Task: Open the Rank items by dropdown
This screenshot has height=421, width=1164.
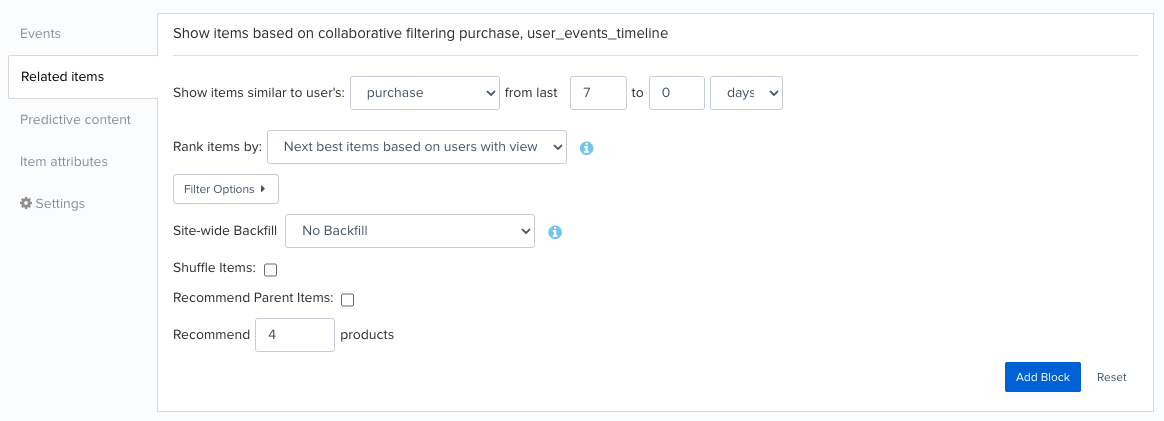Action: click(416, 147)
